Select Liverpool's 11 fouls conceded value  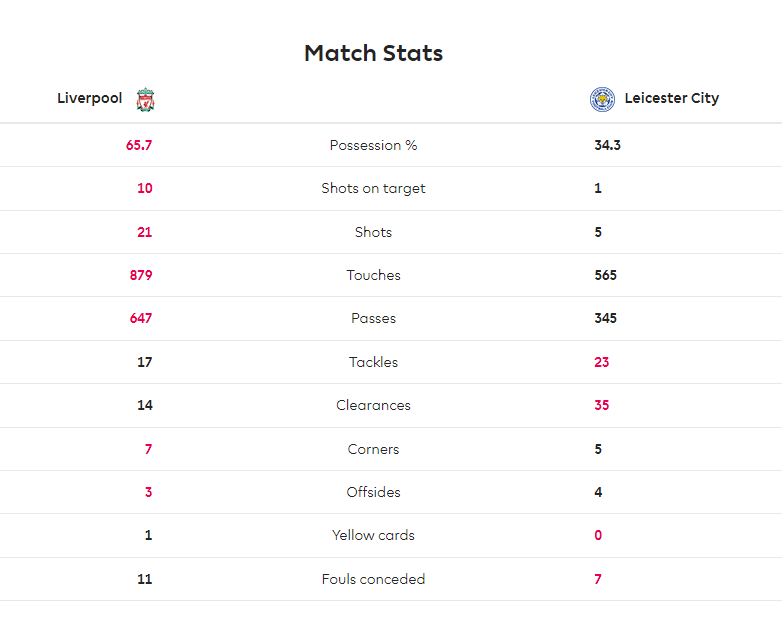tap(145, 579)
